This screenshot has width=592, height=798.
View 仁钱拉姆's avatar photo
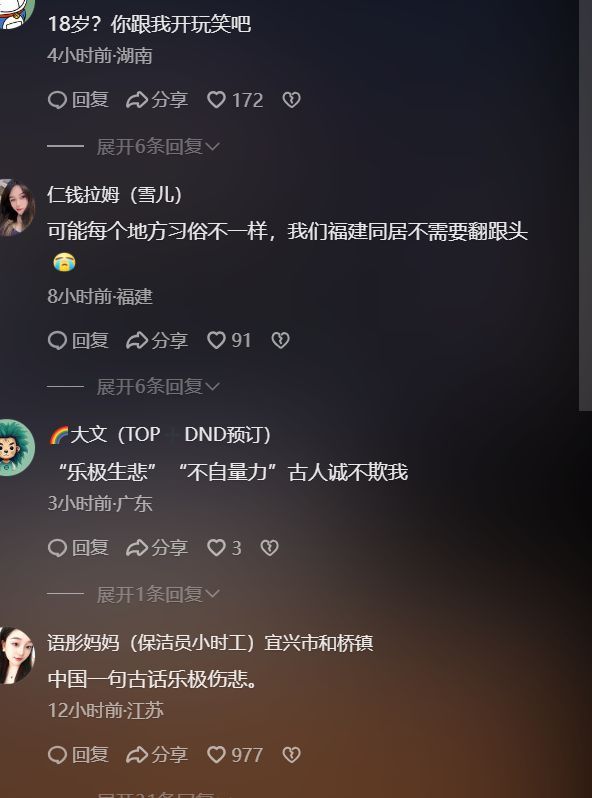16,208
